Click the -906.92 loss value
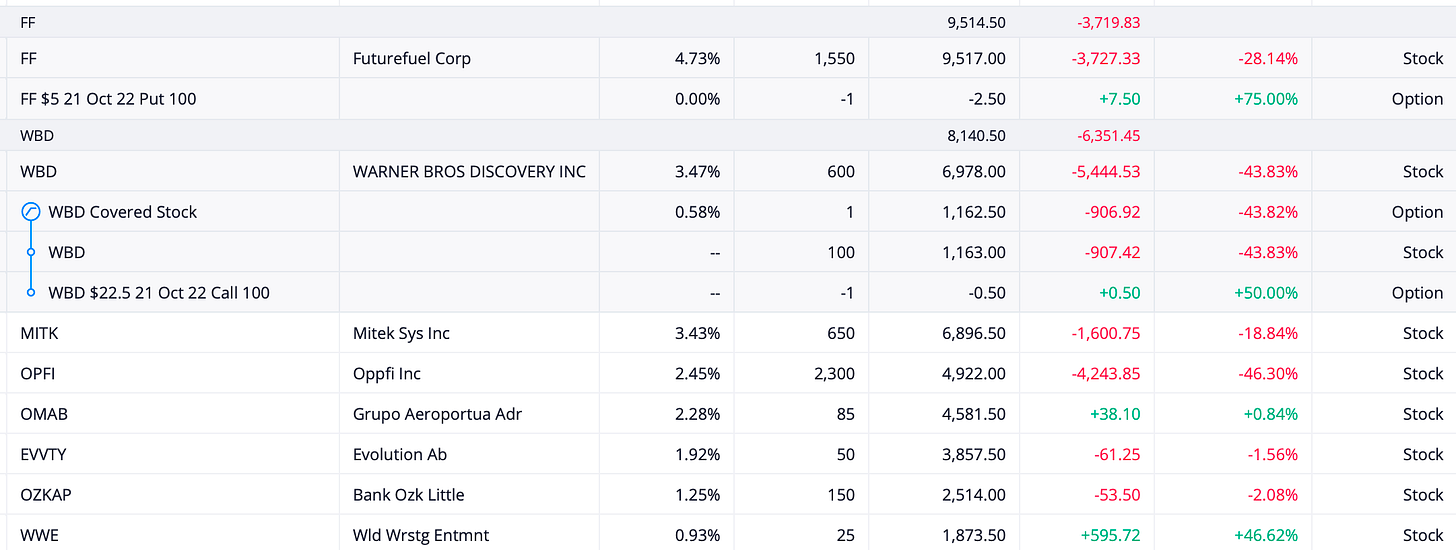Viewport: 1456px width, 550px height. tap(1112, 212)
